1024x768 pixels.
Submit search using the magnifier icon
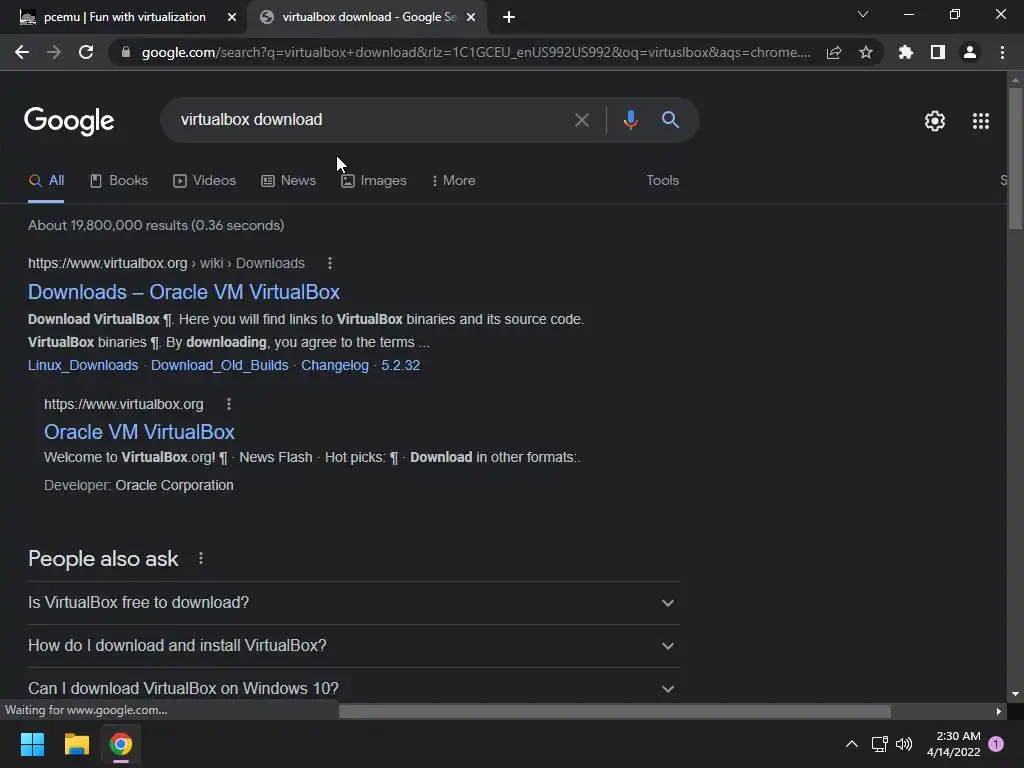pos(670,120)
